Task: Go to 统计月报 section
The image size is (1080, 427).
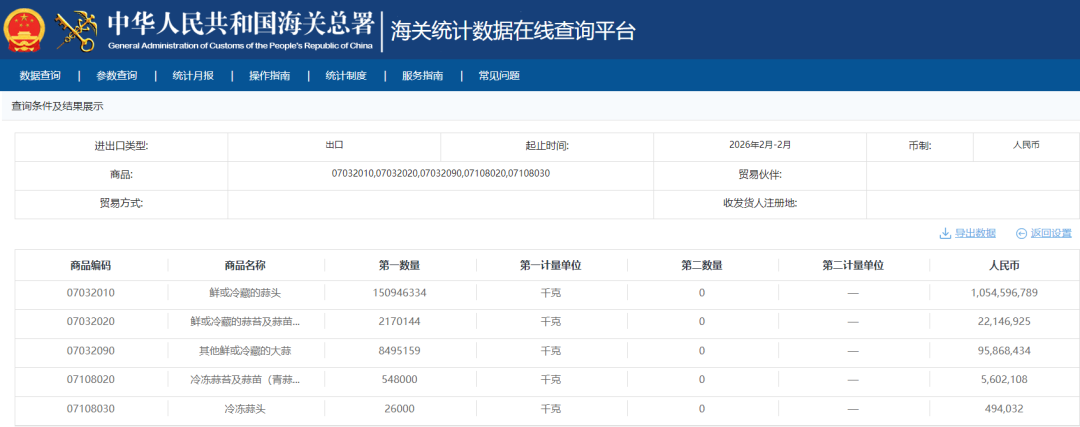Action: tap(193, 76)
